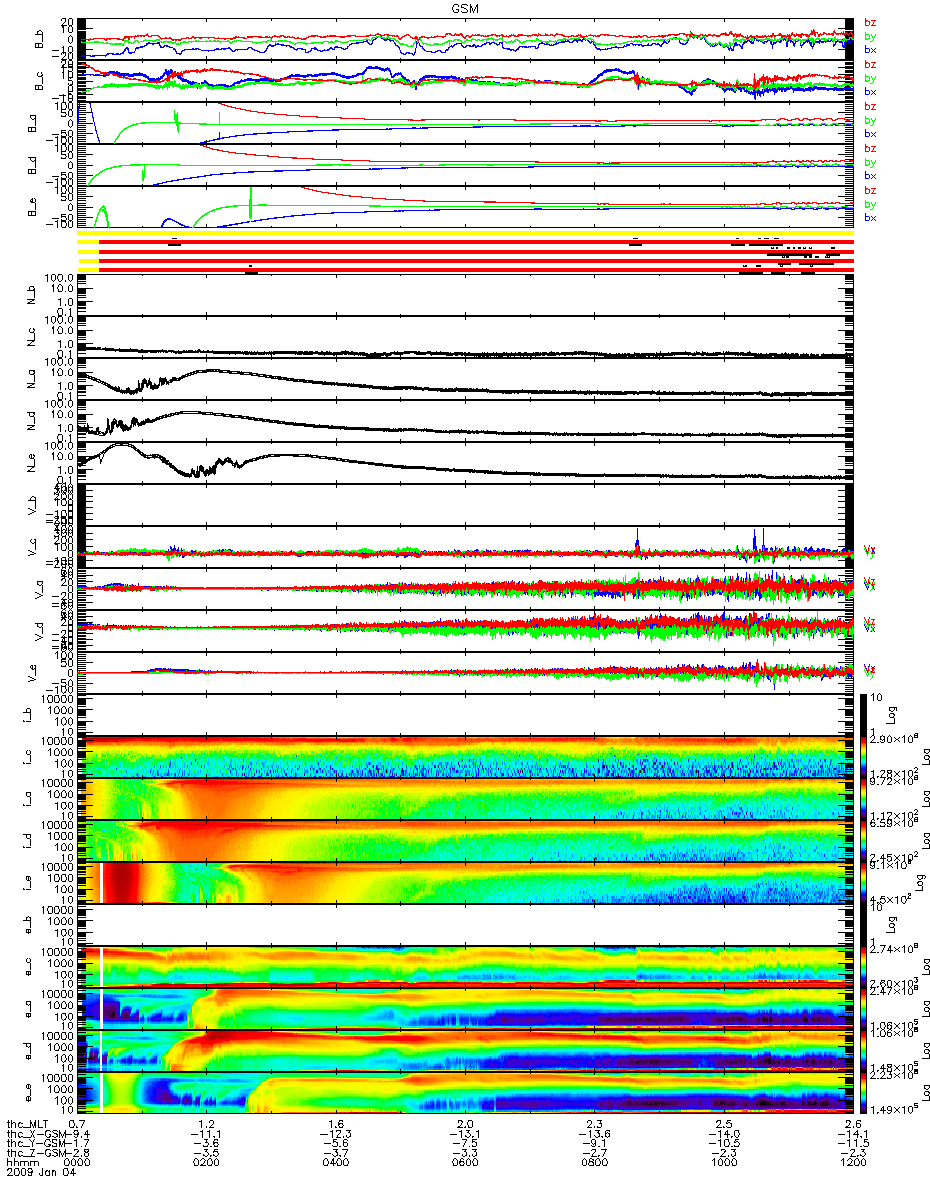Click the thc_MLT row label
The image size is (930, 1200).
pos(29,1125)
